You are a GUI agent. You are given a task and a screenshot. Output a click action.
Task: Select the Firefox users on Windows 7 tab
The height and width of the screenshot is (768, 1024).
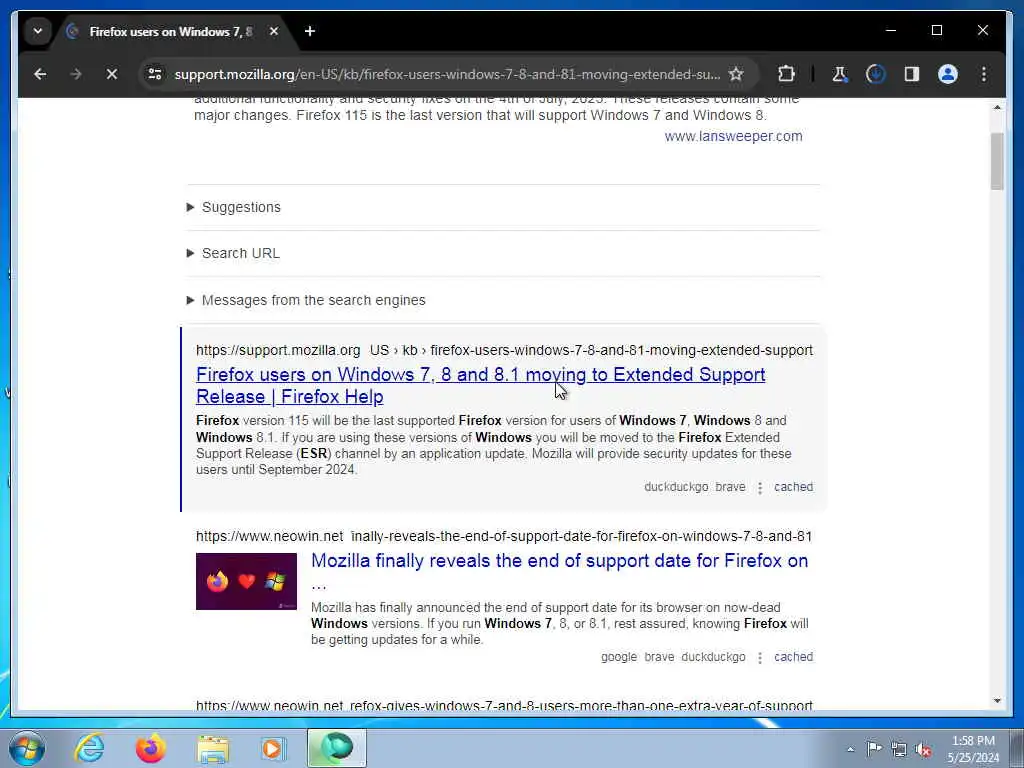(172, 31)
